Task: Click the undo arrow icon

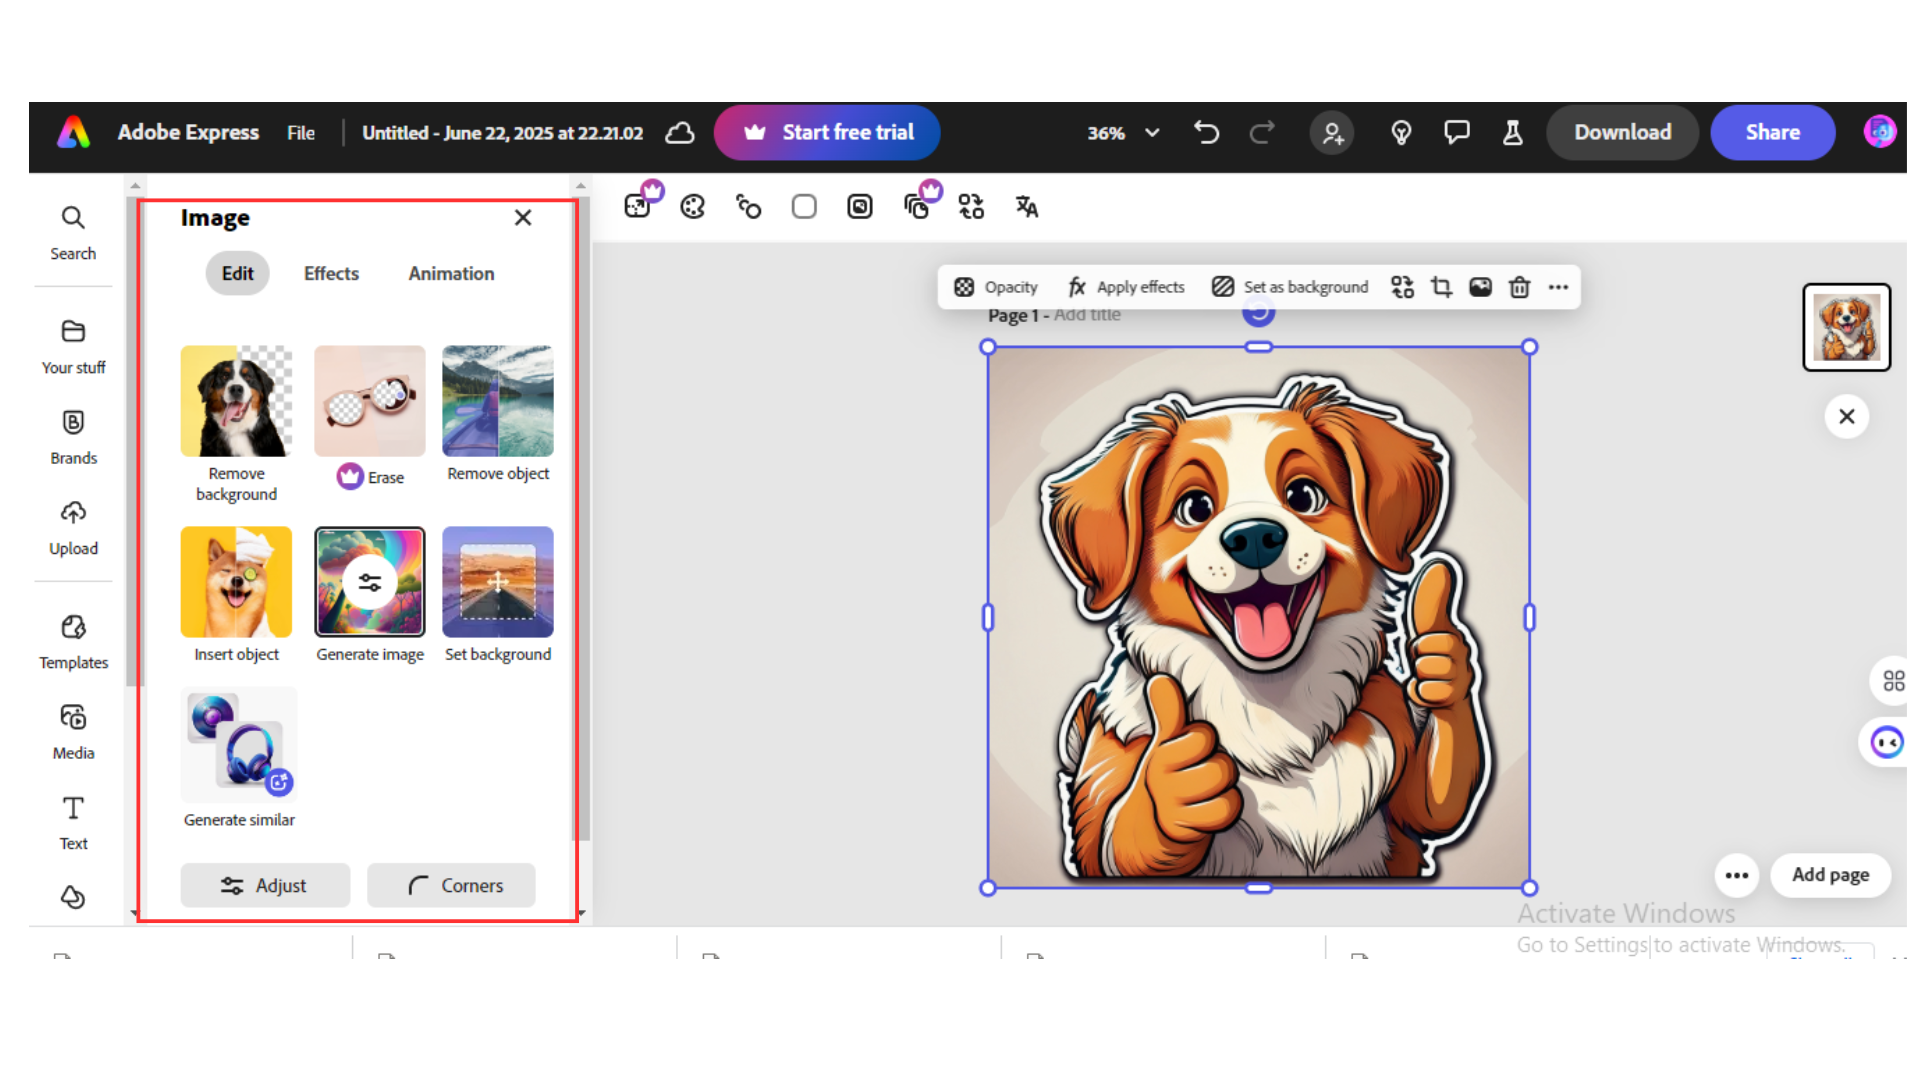Action: tap(1206, 132)
